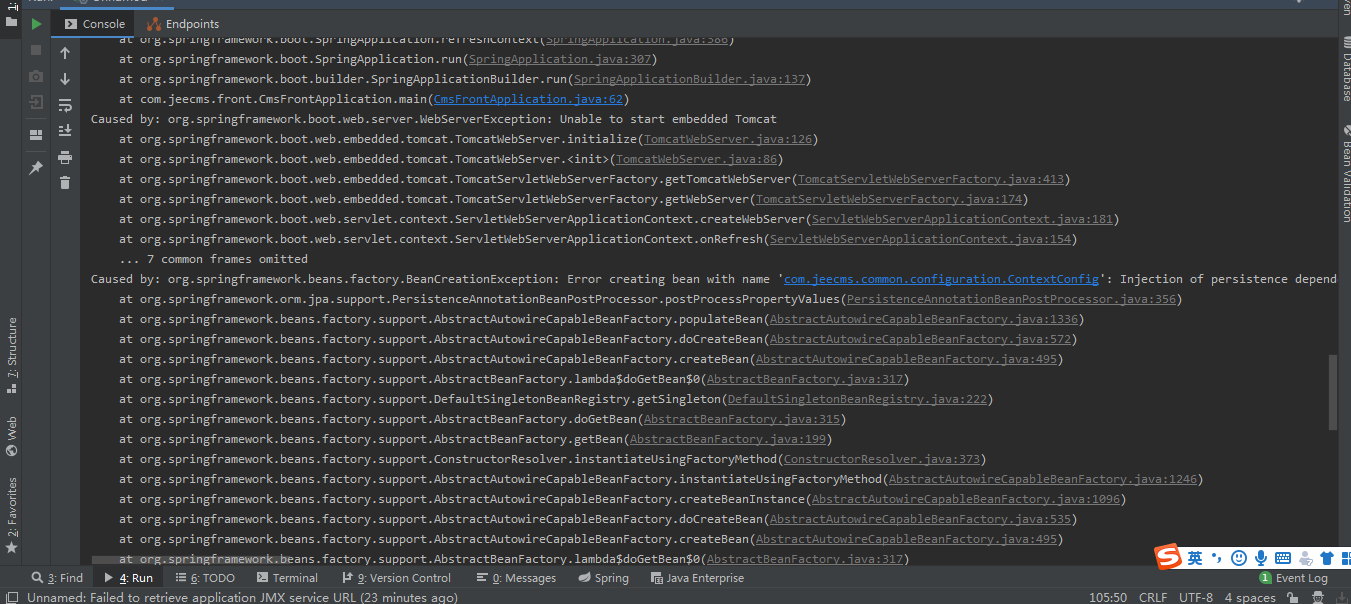Click the Sogou microphone voice input icon
Screen dimensions: 1351x604
point(1261,557)
